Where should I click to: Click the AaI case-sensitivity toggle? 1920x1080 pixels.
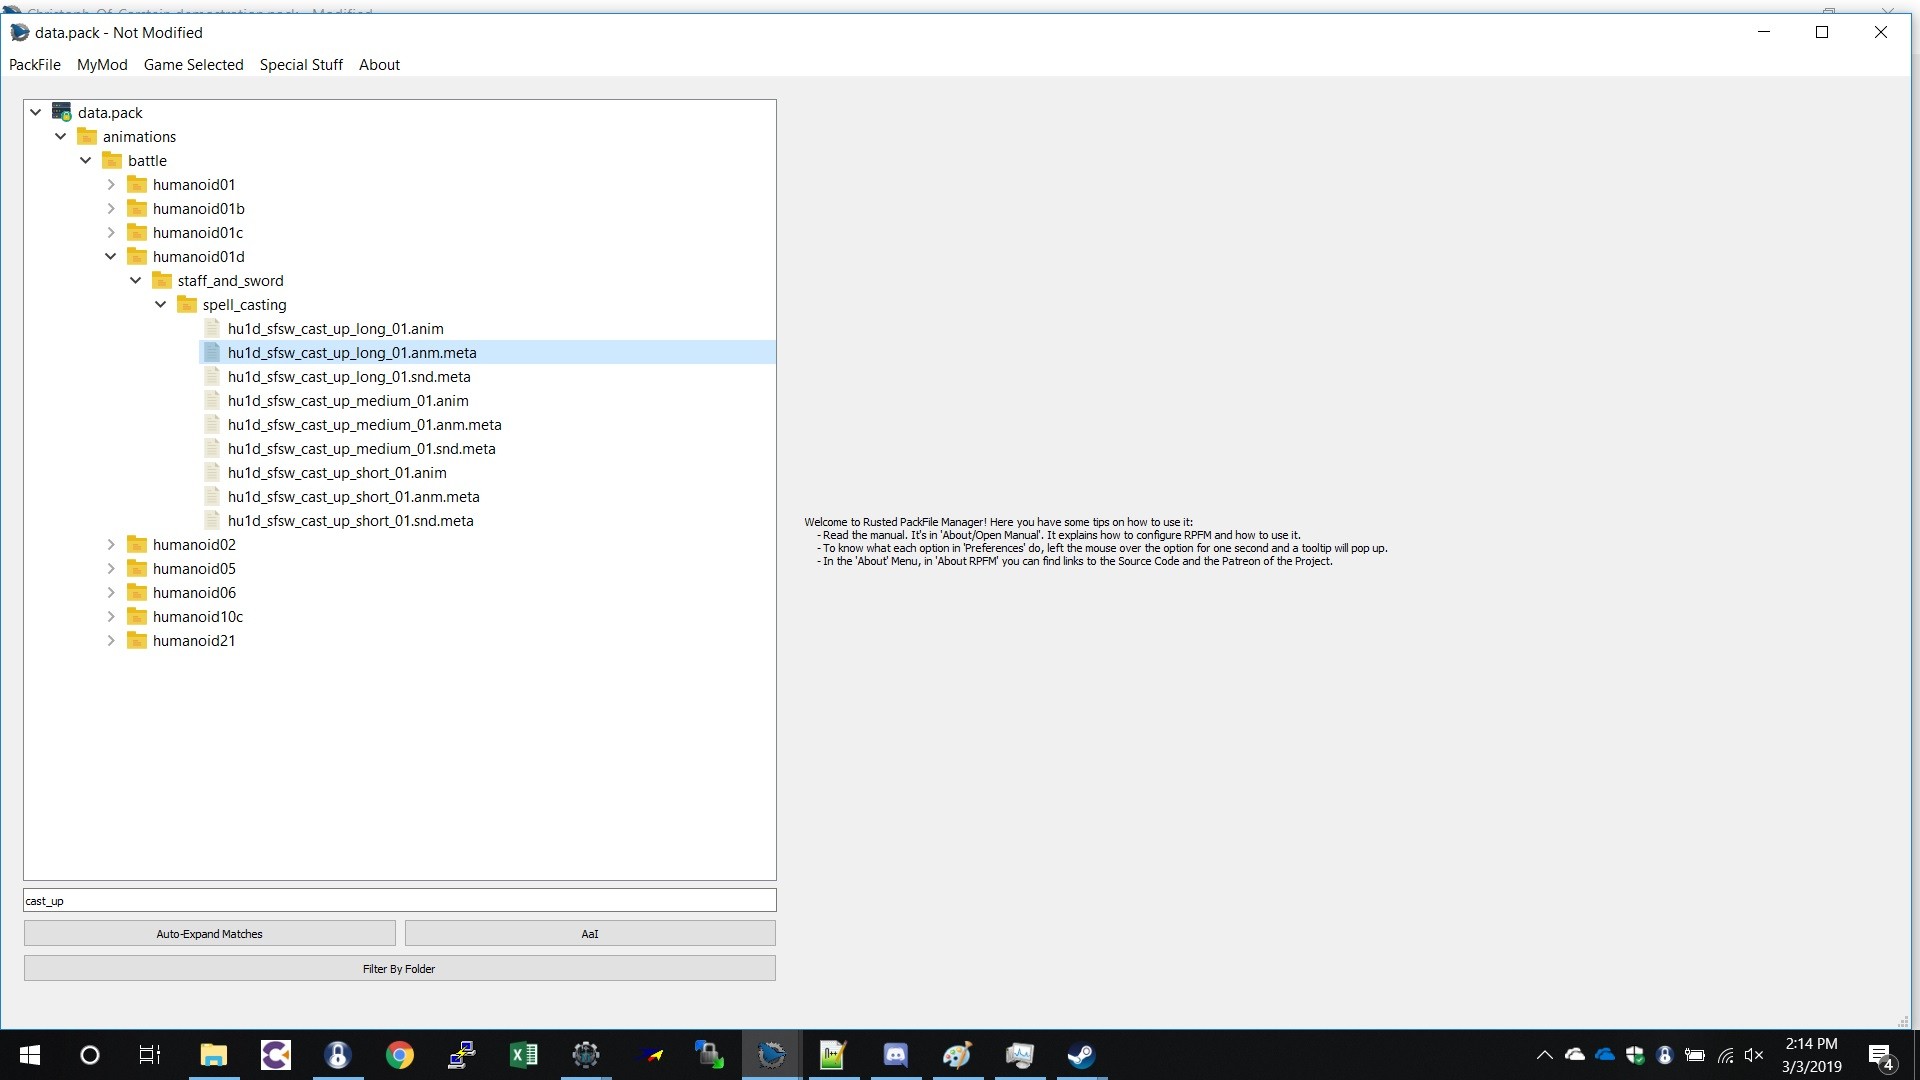(589, 934)
